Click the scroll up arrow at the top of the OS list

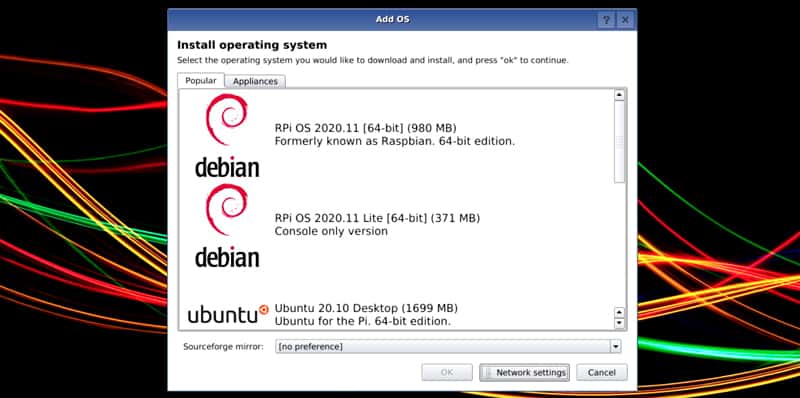(619, 95)
